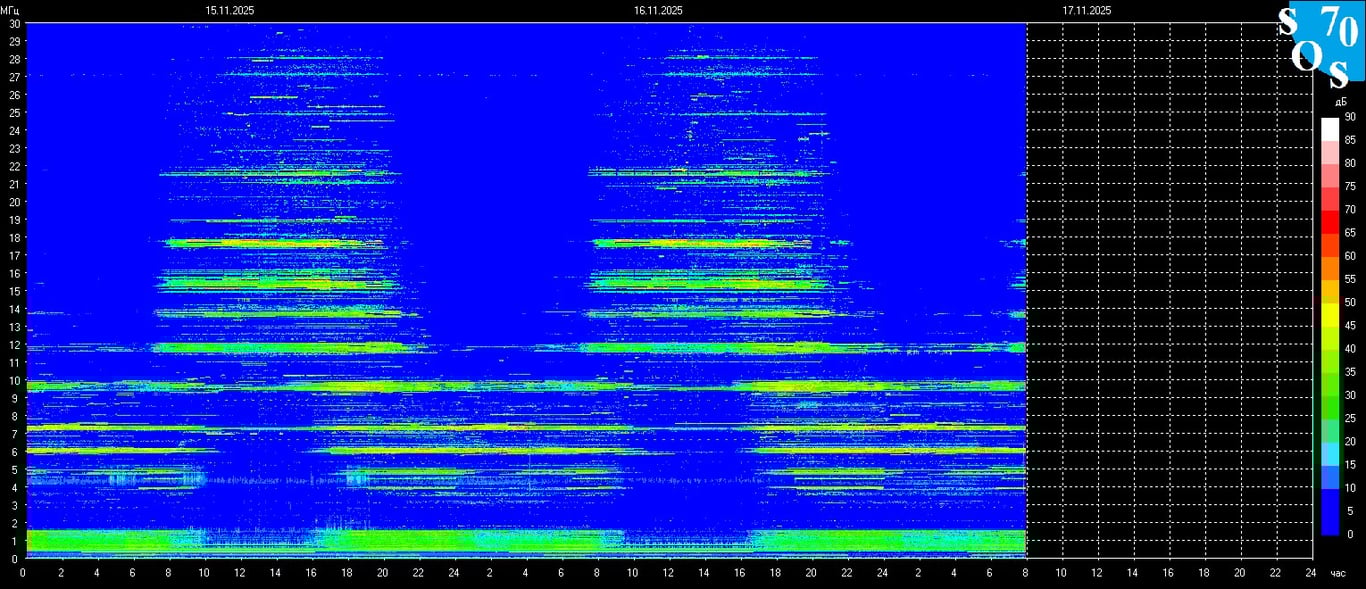Click the час label on time axis
Image resolution: width=1366 pixels, height=589 pixels.
coord(1338,573)
